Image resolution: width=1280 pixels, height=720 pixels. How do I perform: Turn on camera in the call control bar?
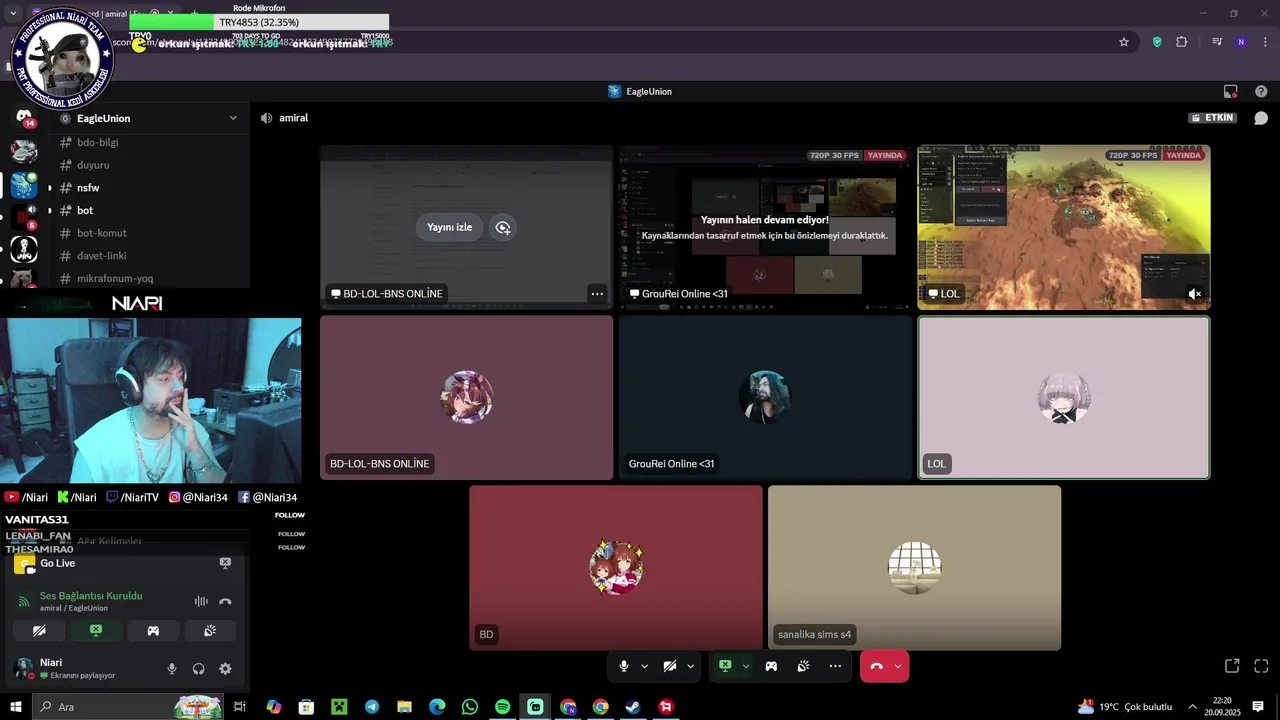[670, 666]
